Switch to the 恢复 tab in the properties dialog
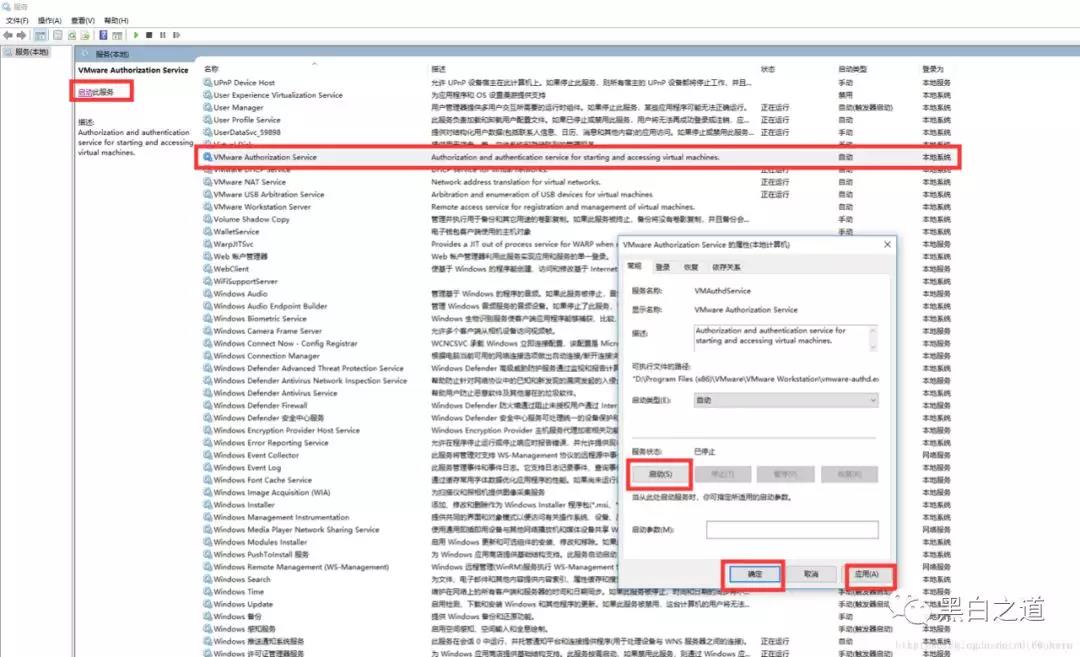This screenshot has width=1080, height=657. (x=691, y=267)
